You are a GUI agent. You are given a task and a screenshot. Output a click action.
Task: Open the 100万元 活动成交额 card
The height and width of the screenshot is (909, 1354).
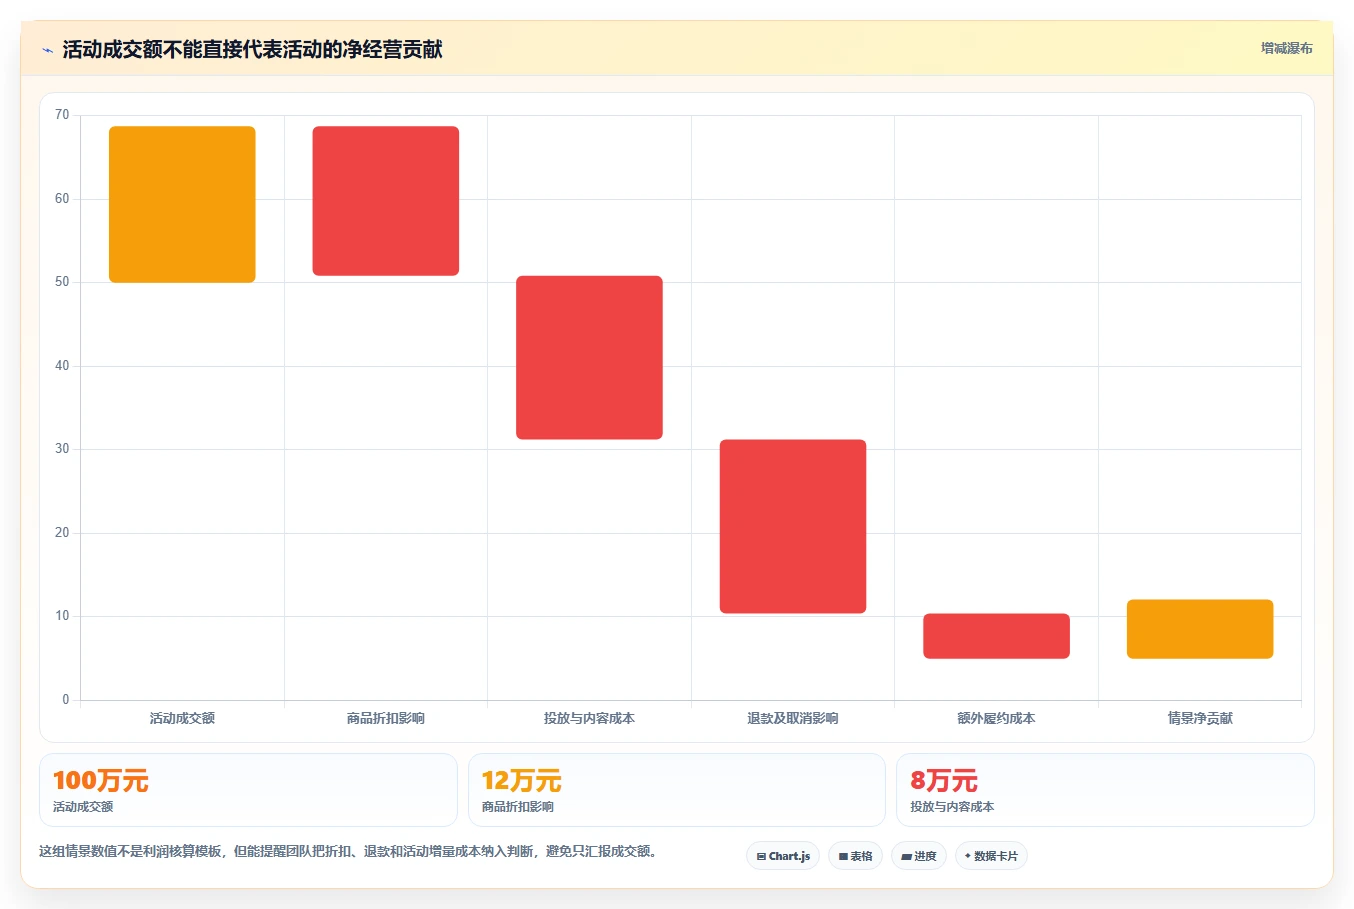click(x=248, y=790)
